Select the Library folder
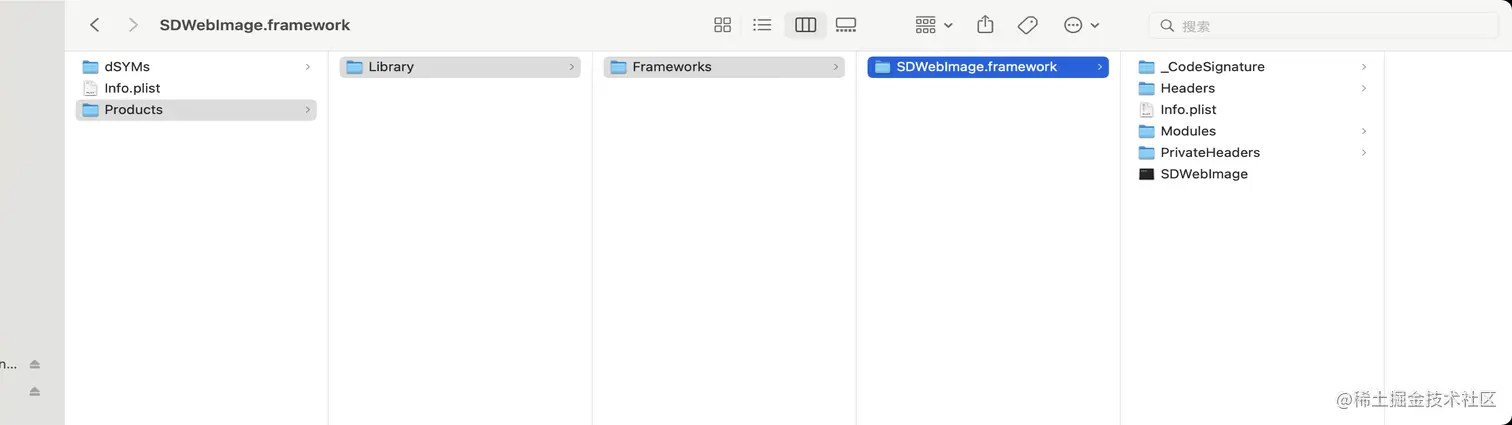Image resolution: width=1512 pixels, height=425 pixels. tap(460, 67)
